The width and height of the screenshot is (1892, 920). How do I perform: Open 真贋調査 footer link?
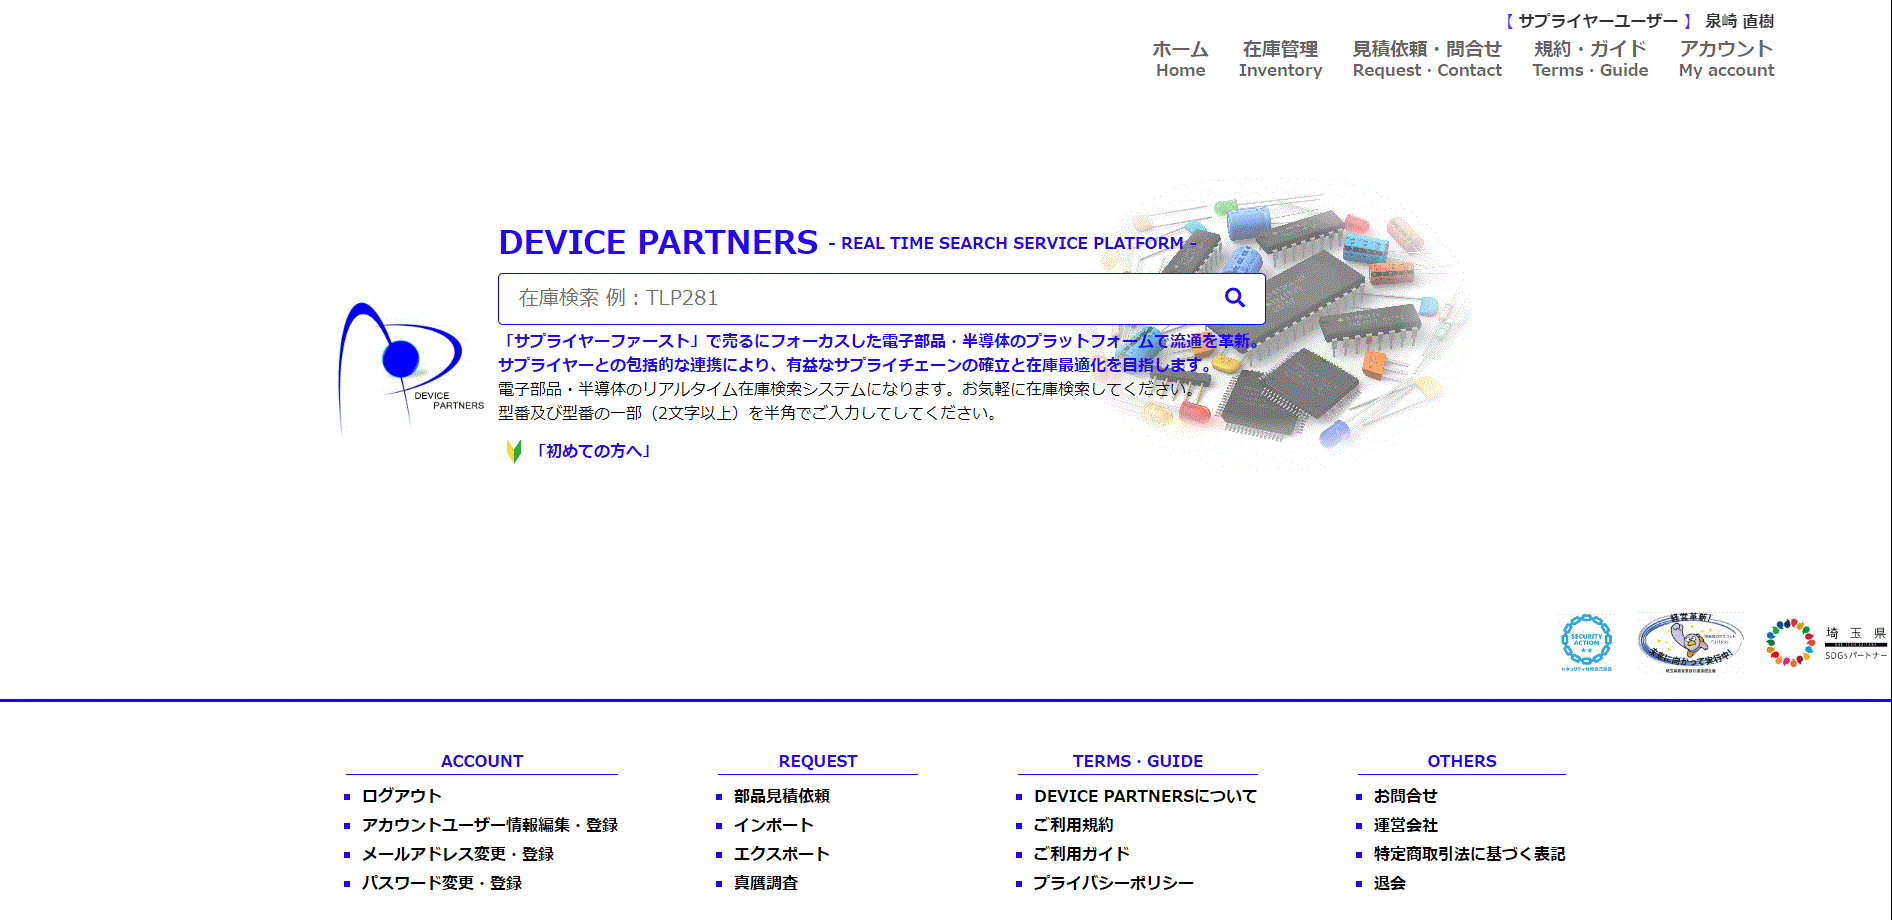click(766, 883)
